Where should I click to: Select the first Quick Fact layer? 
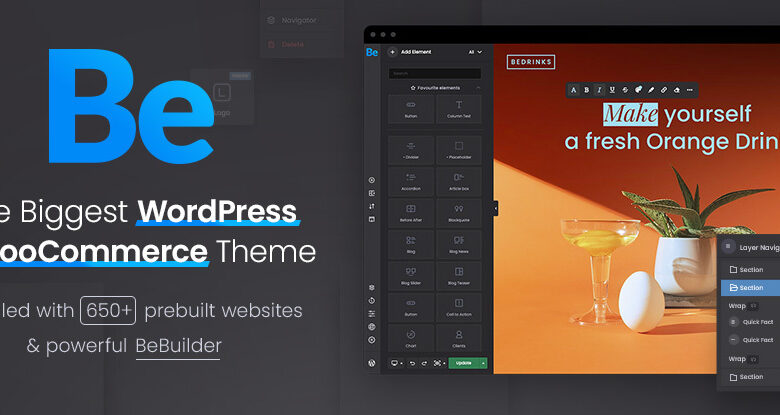pos(755,322)
